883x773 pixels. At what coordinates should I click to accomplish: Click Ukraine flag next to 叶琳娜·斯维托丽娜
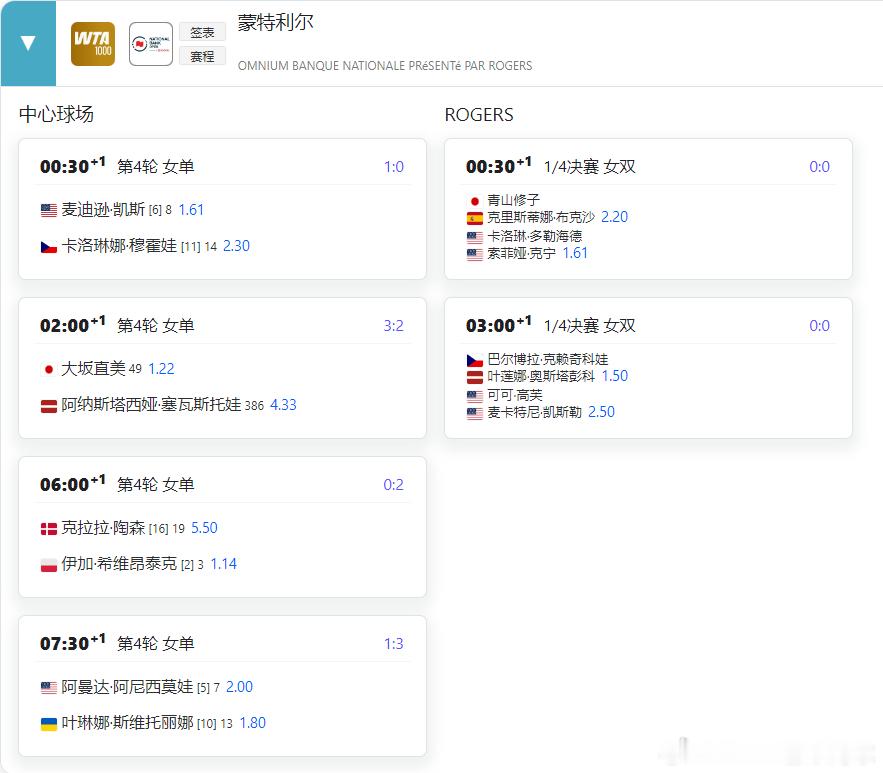coord(49,723)
